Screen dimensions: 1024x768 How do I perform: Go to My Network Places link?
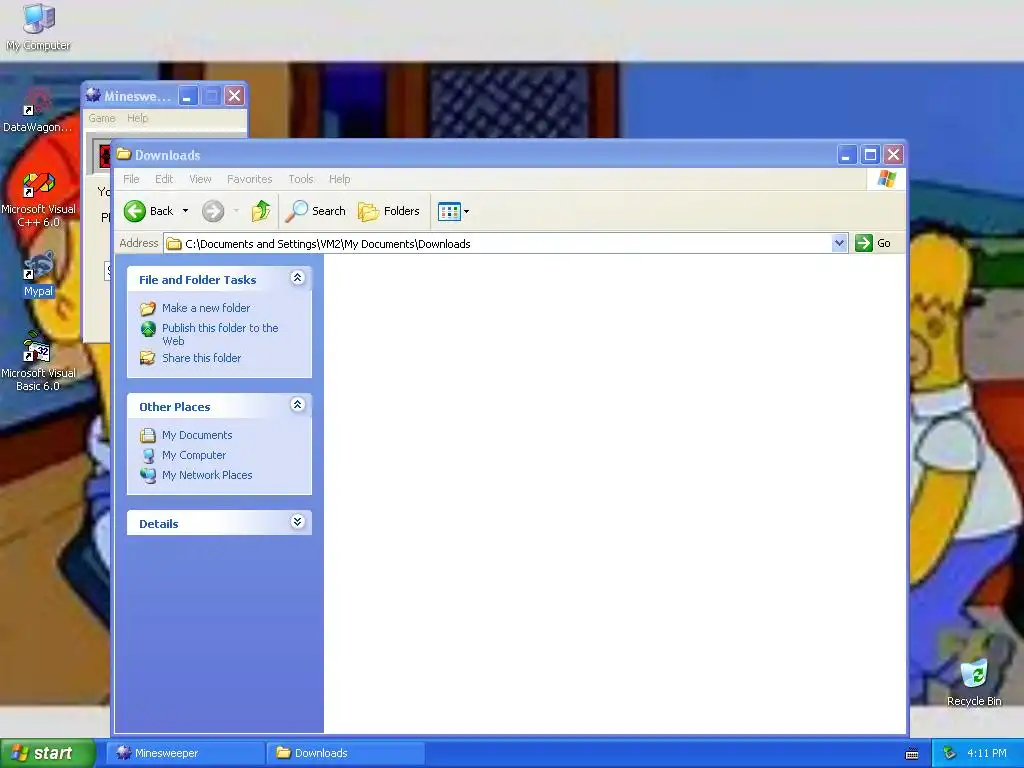[x=207, y=475]
